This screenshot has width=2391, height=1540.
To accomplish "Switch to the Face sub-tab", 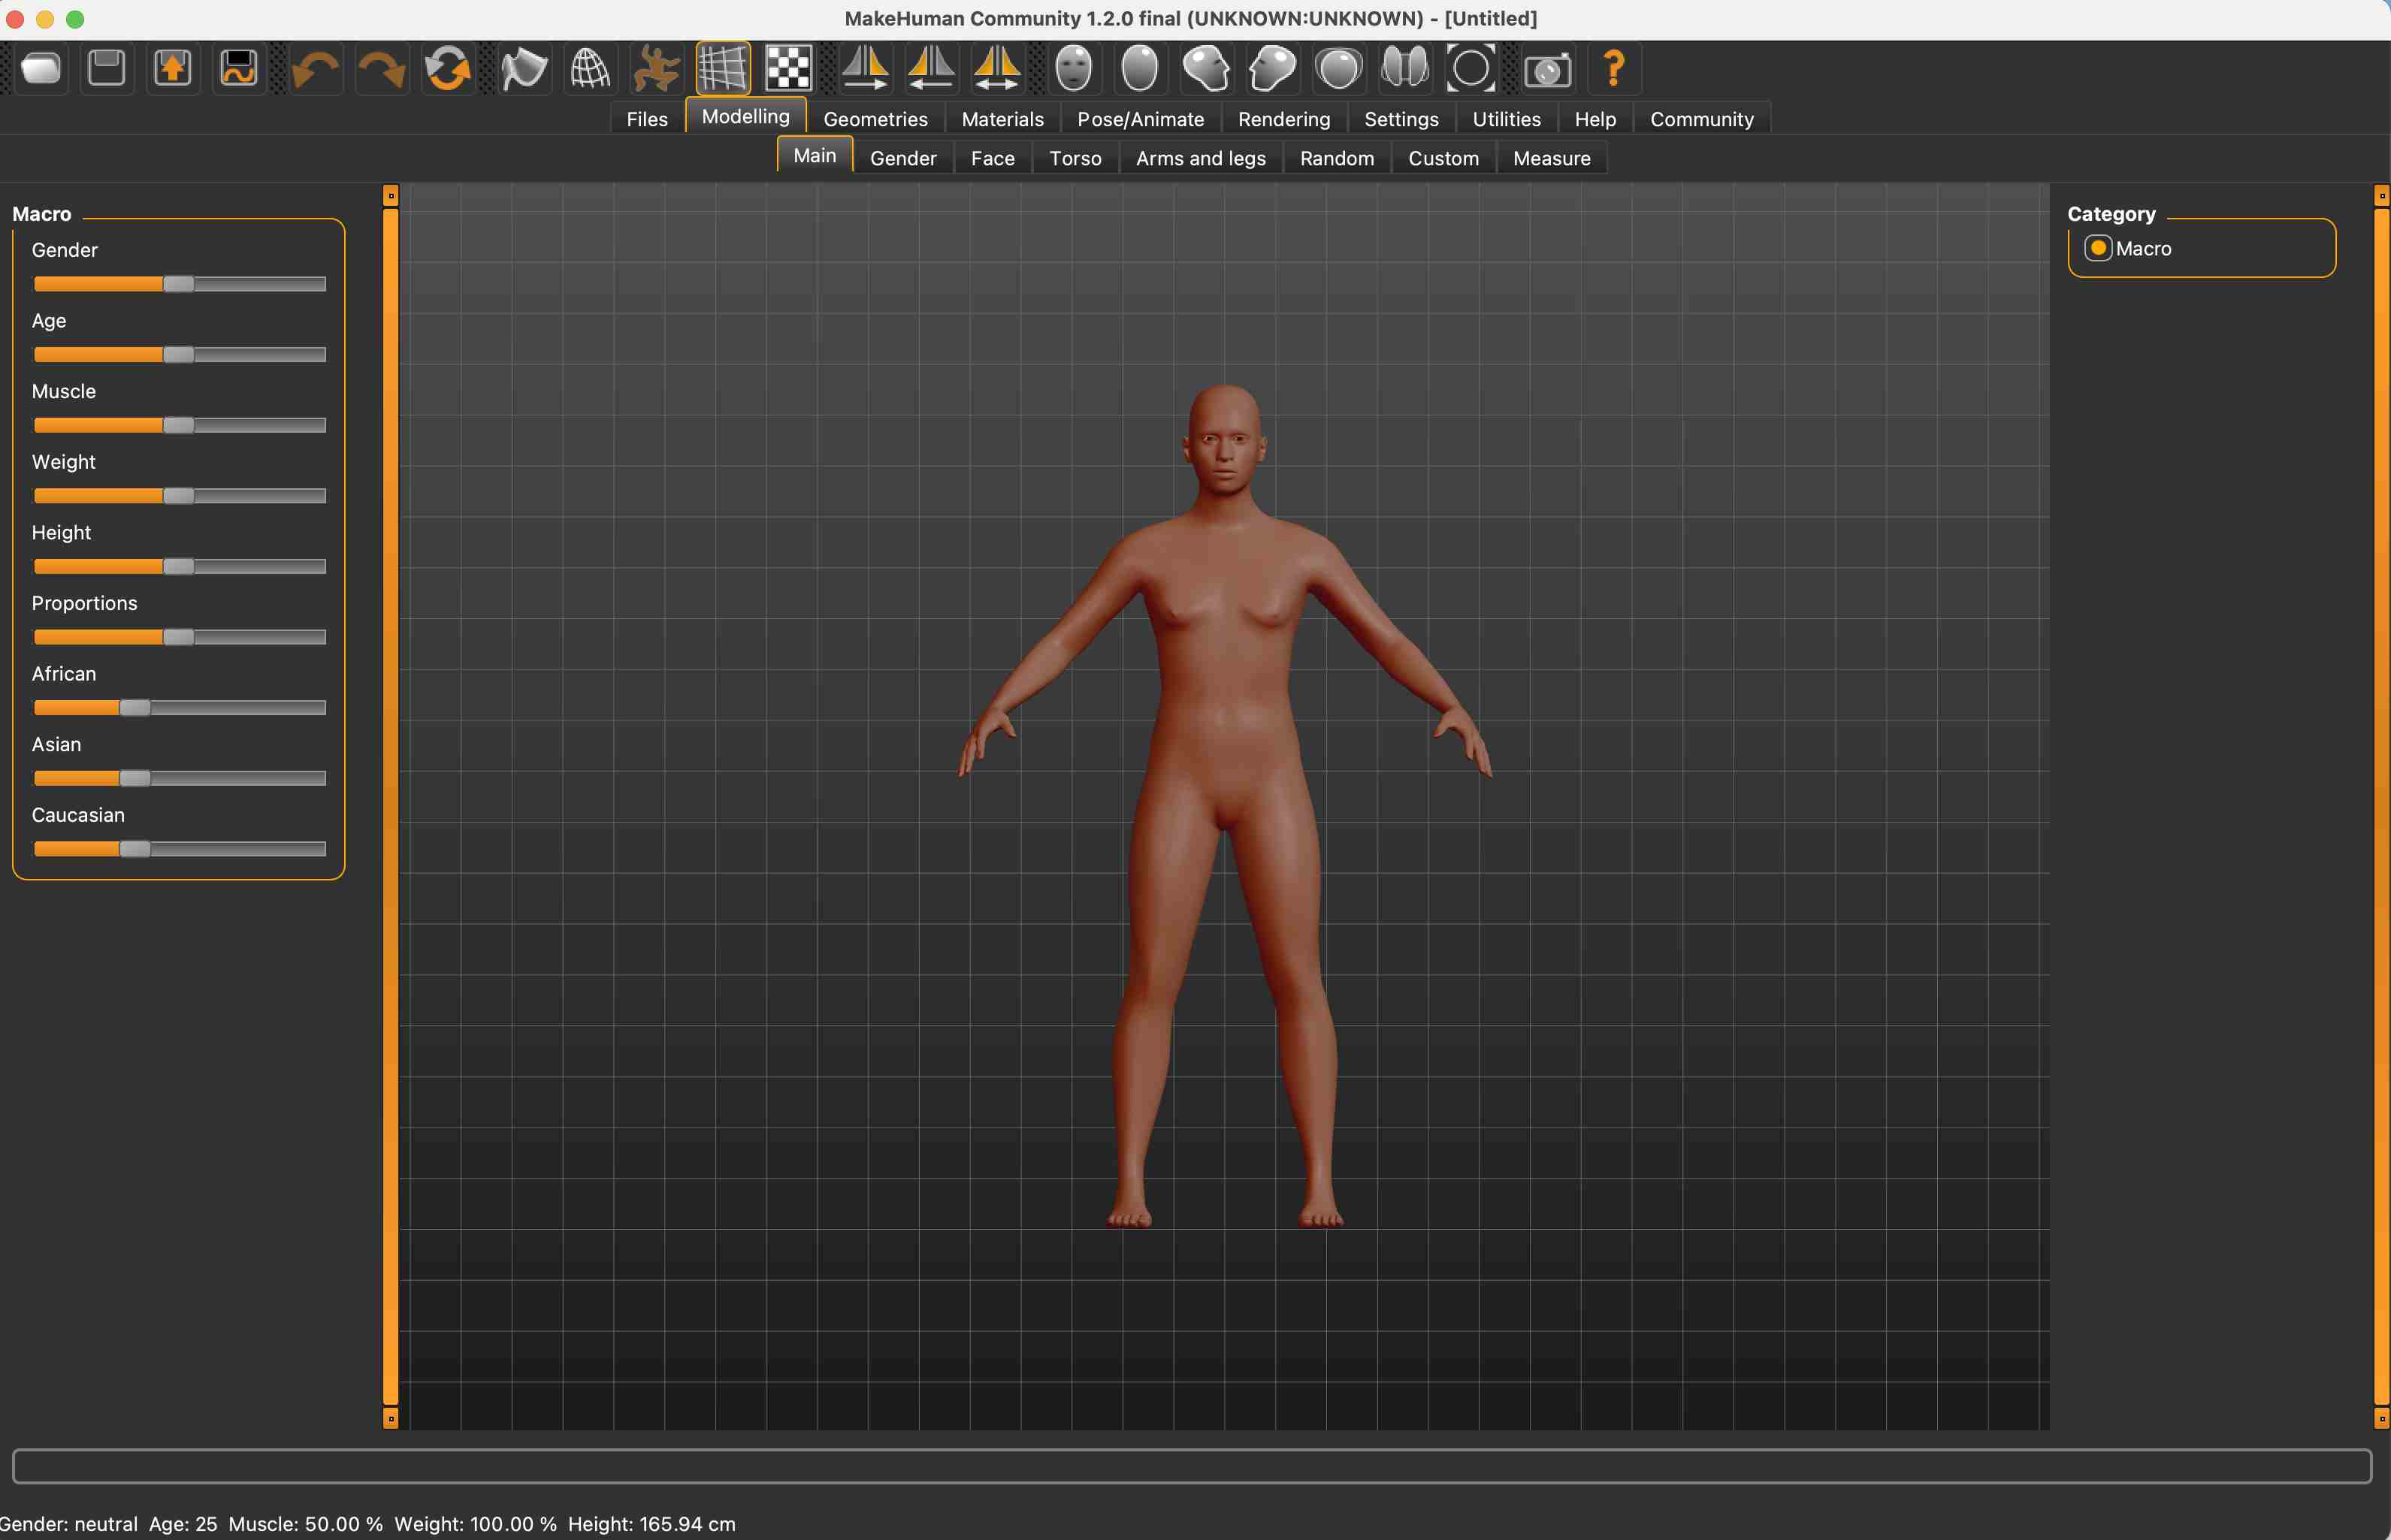I will tap(992, 158).
